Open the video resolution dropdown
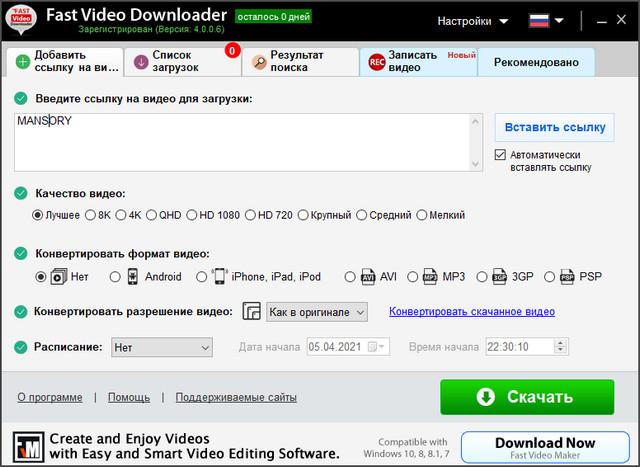 [317, 312]
